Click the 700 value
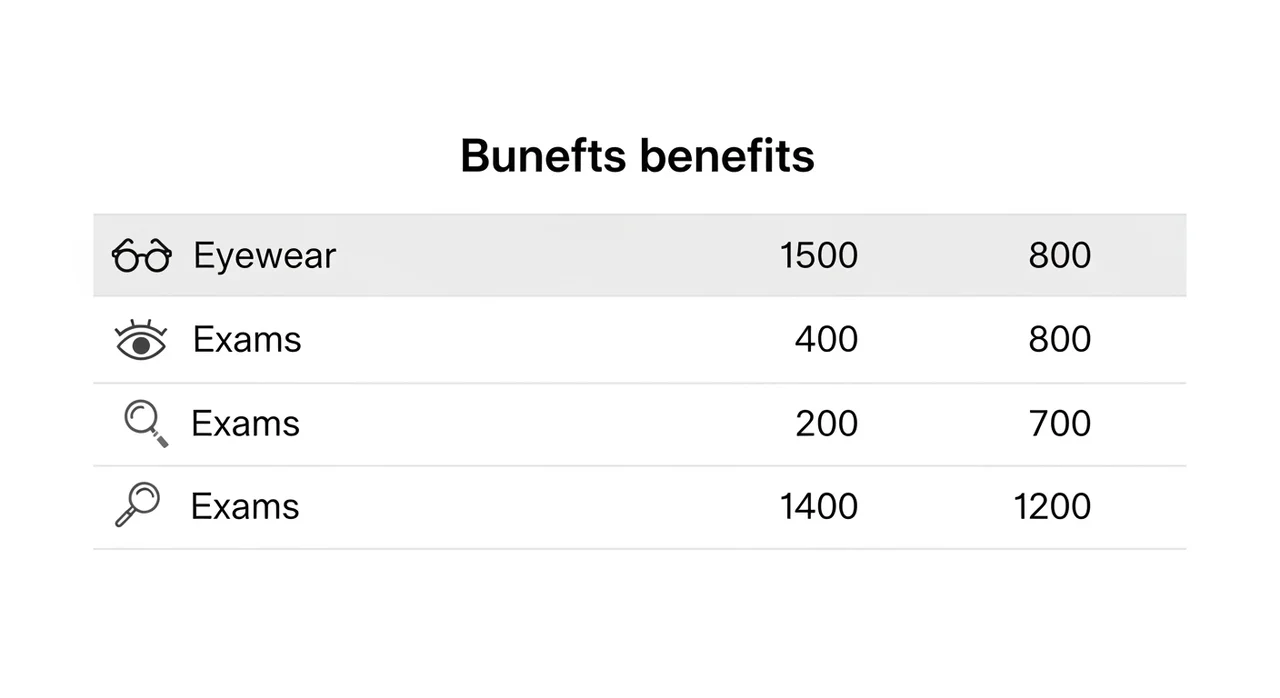The image size is (1280, 698). click(x=1059, y=424)
